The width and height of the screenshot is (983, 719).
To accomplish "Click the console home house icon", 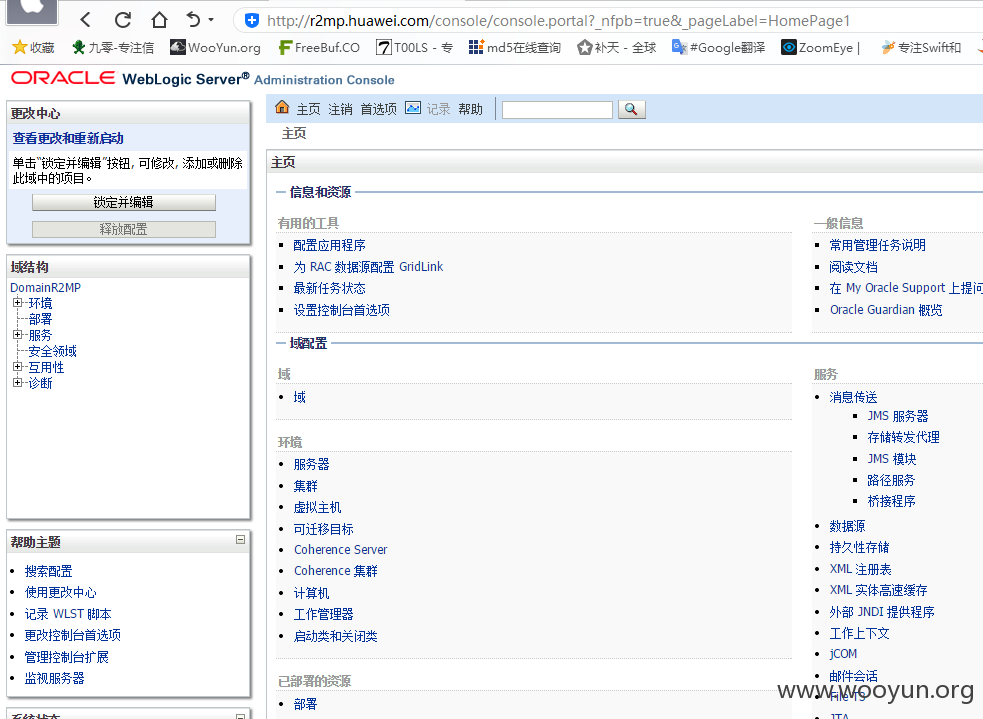I will click(x=282, y=107).
